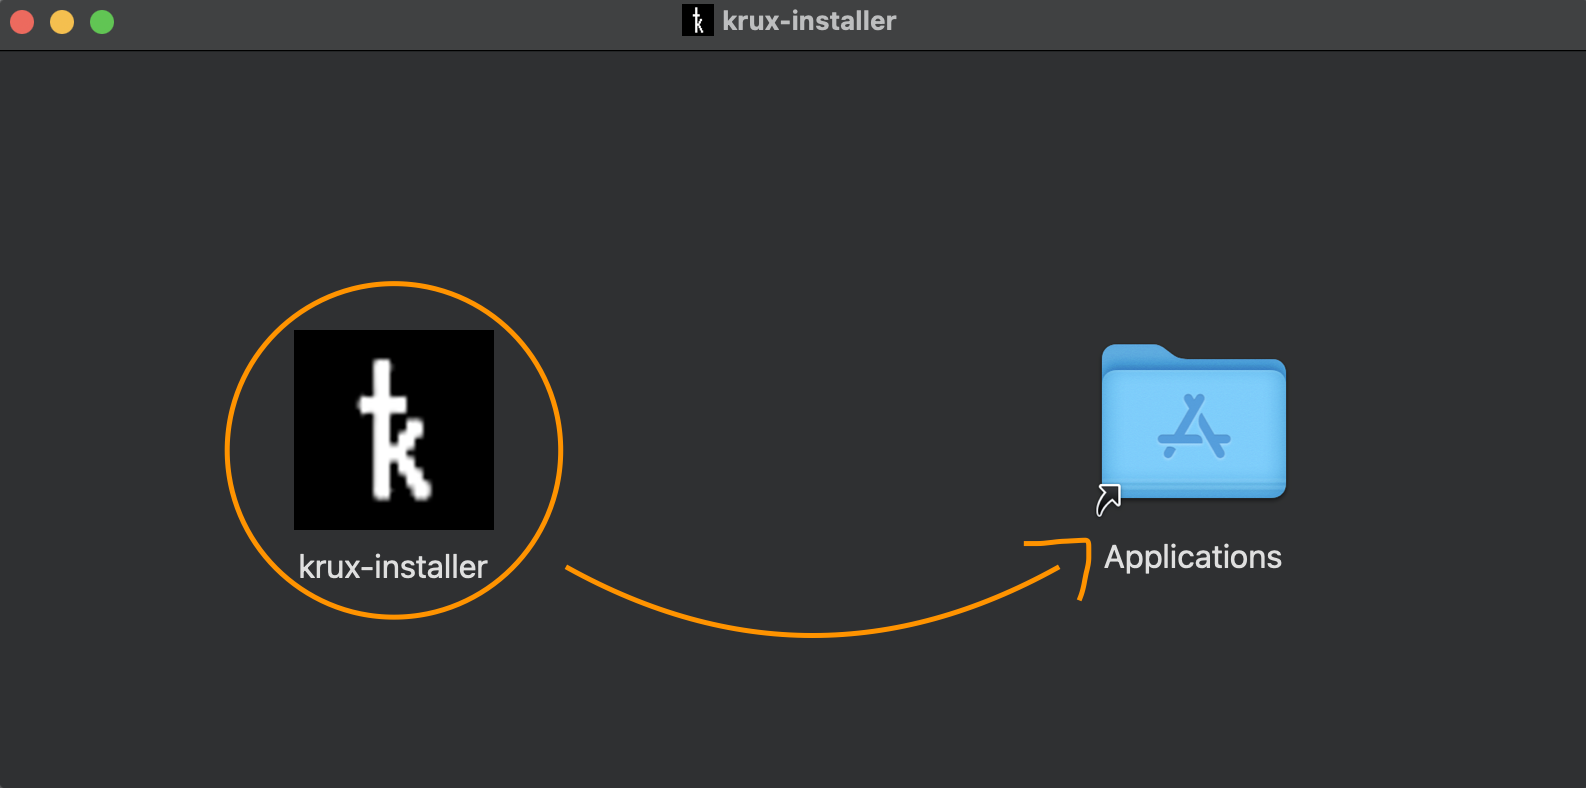1586x788 pixels.
Task: Maximize the window with green button
Action: click(x=102, y=22)
